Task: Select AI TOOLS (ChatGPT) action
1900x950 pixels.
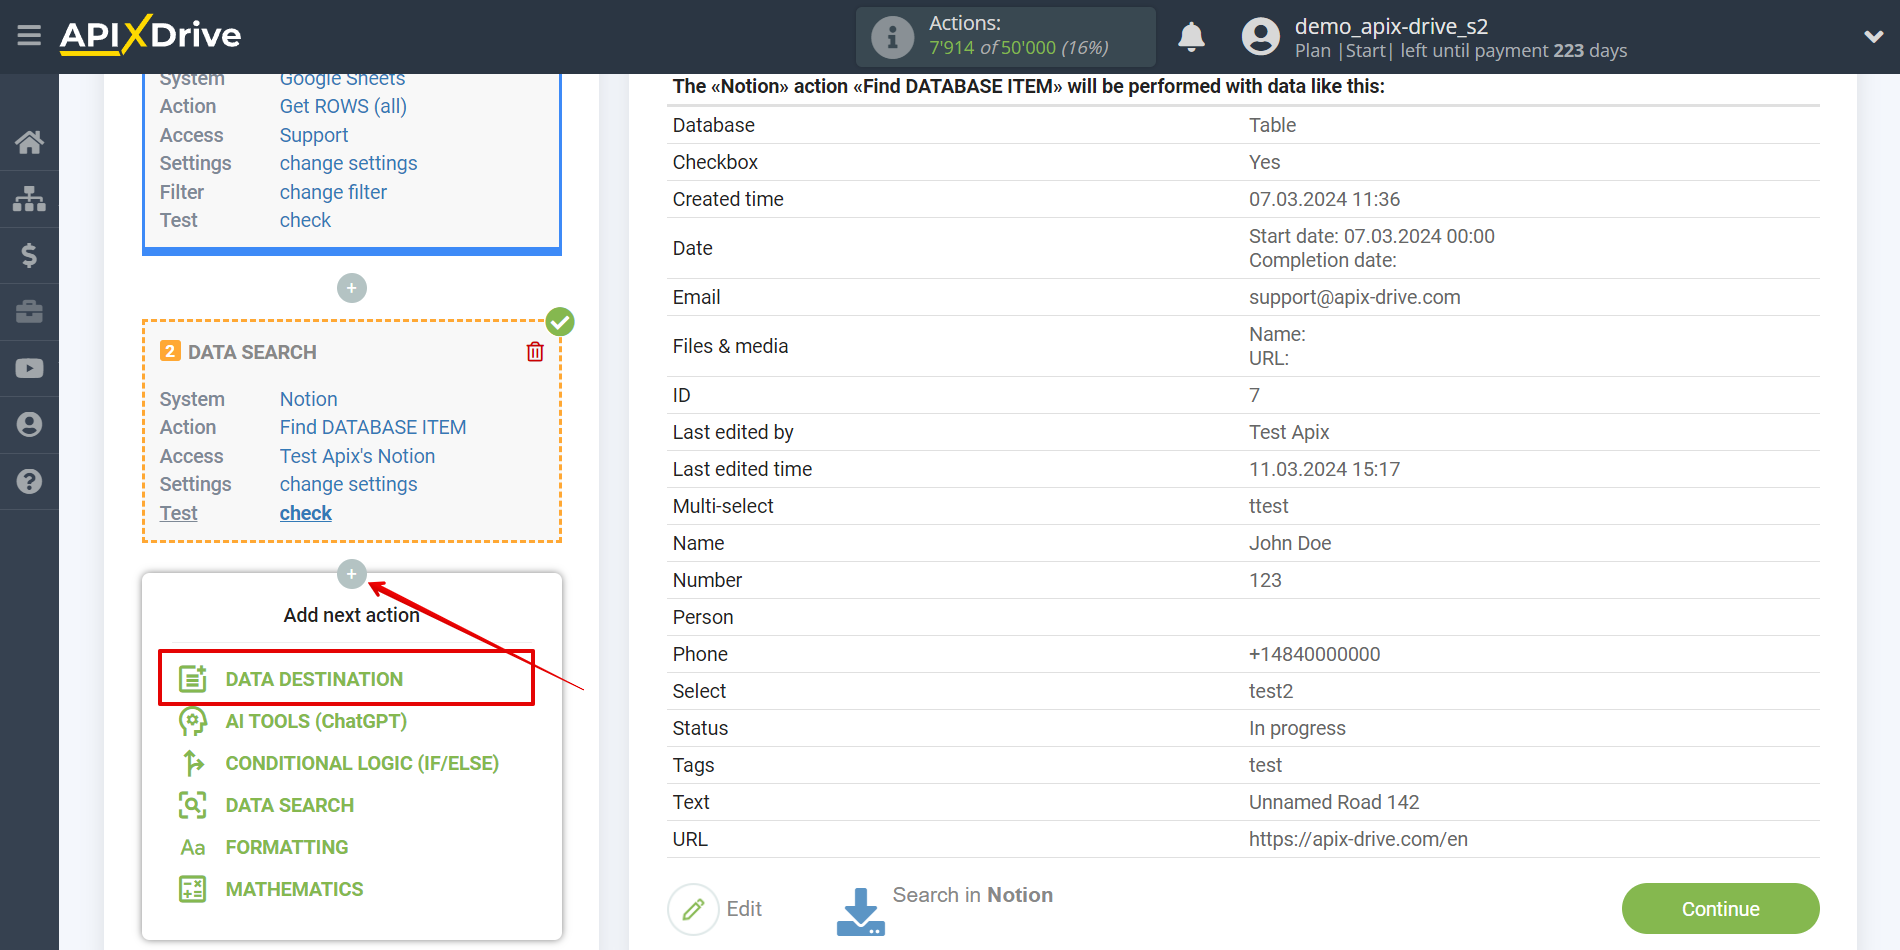Action: (316, 721)
